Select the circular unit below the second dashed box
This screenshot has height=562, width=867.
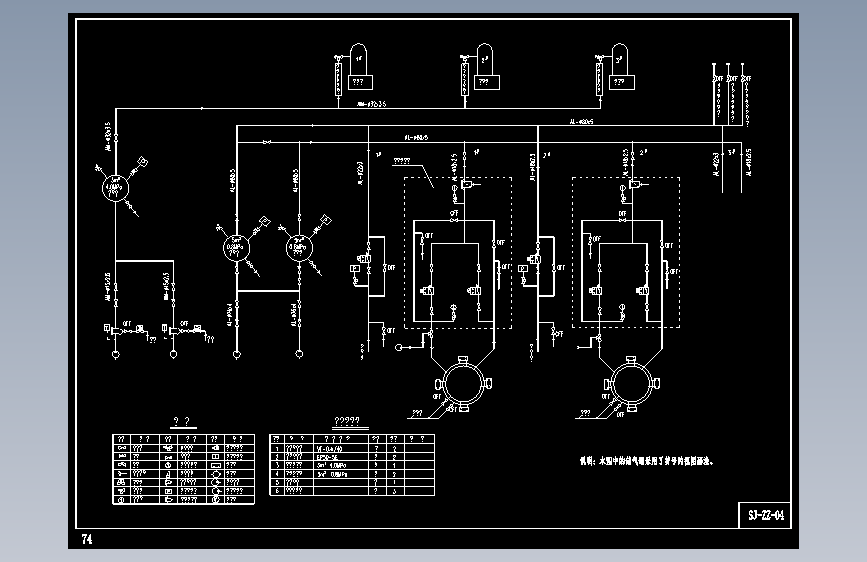tap(631, 383)
